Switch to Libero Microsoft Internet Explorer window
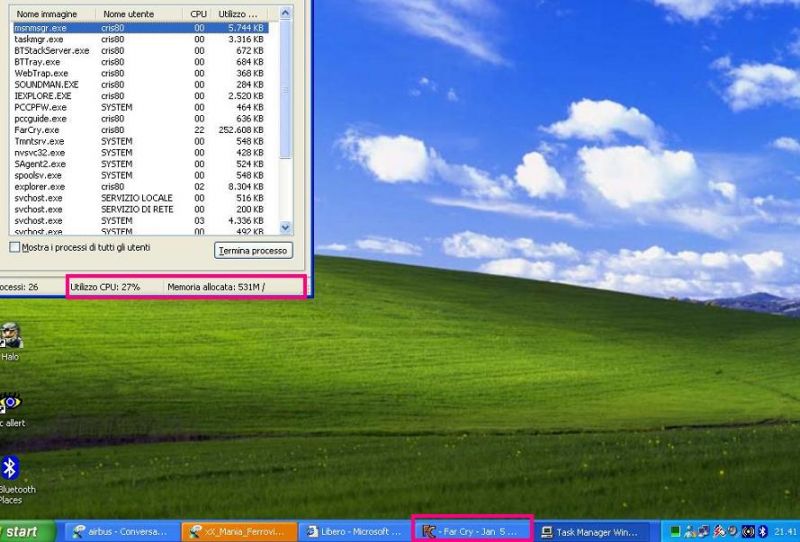 tap(355, 532)
